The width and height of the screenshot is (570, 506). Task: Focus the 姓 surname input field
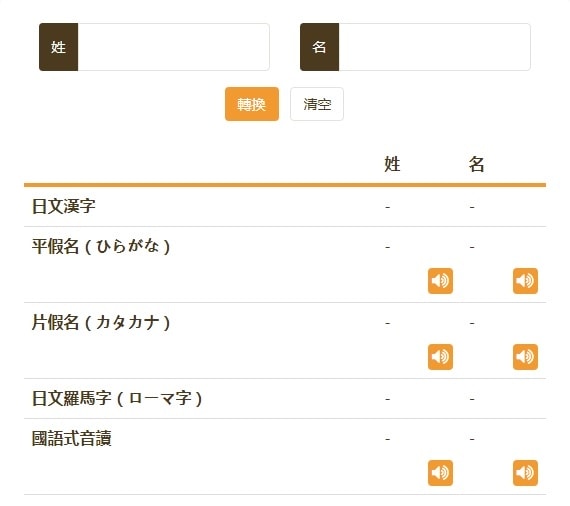coord(173,47)
